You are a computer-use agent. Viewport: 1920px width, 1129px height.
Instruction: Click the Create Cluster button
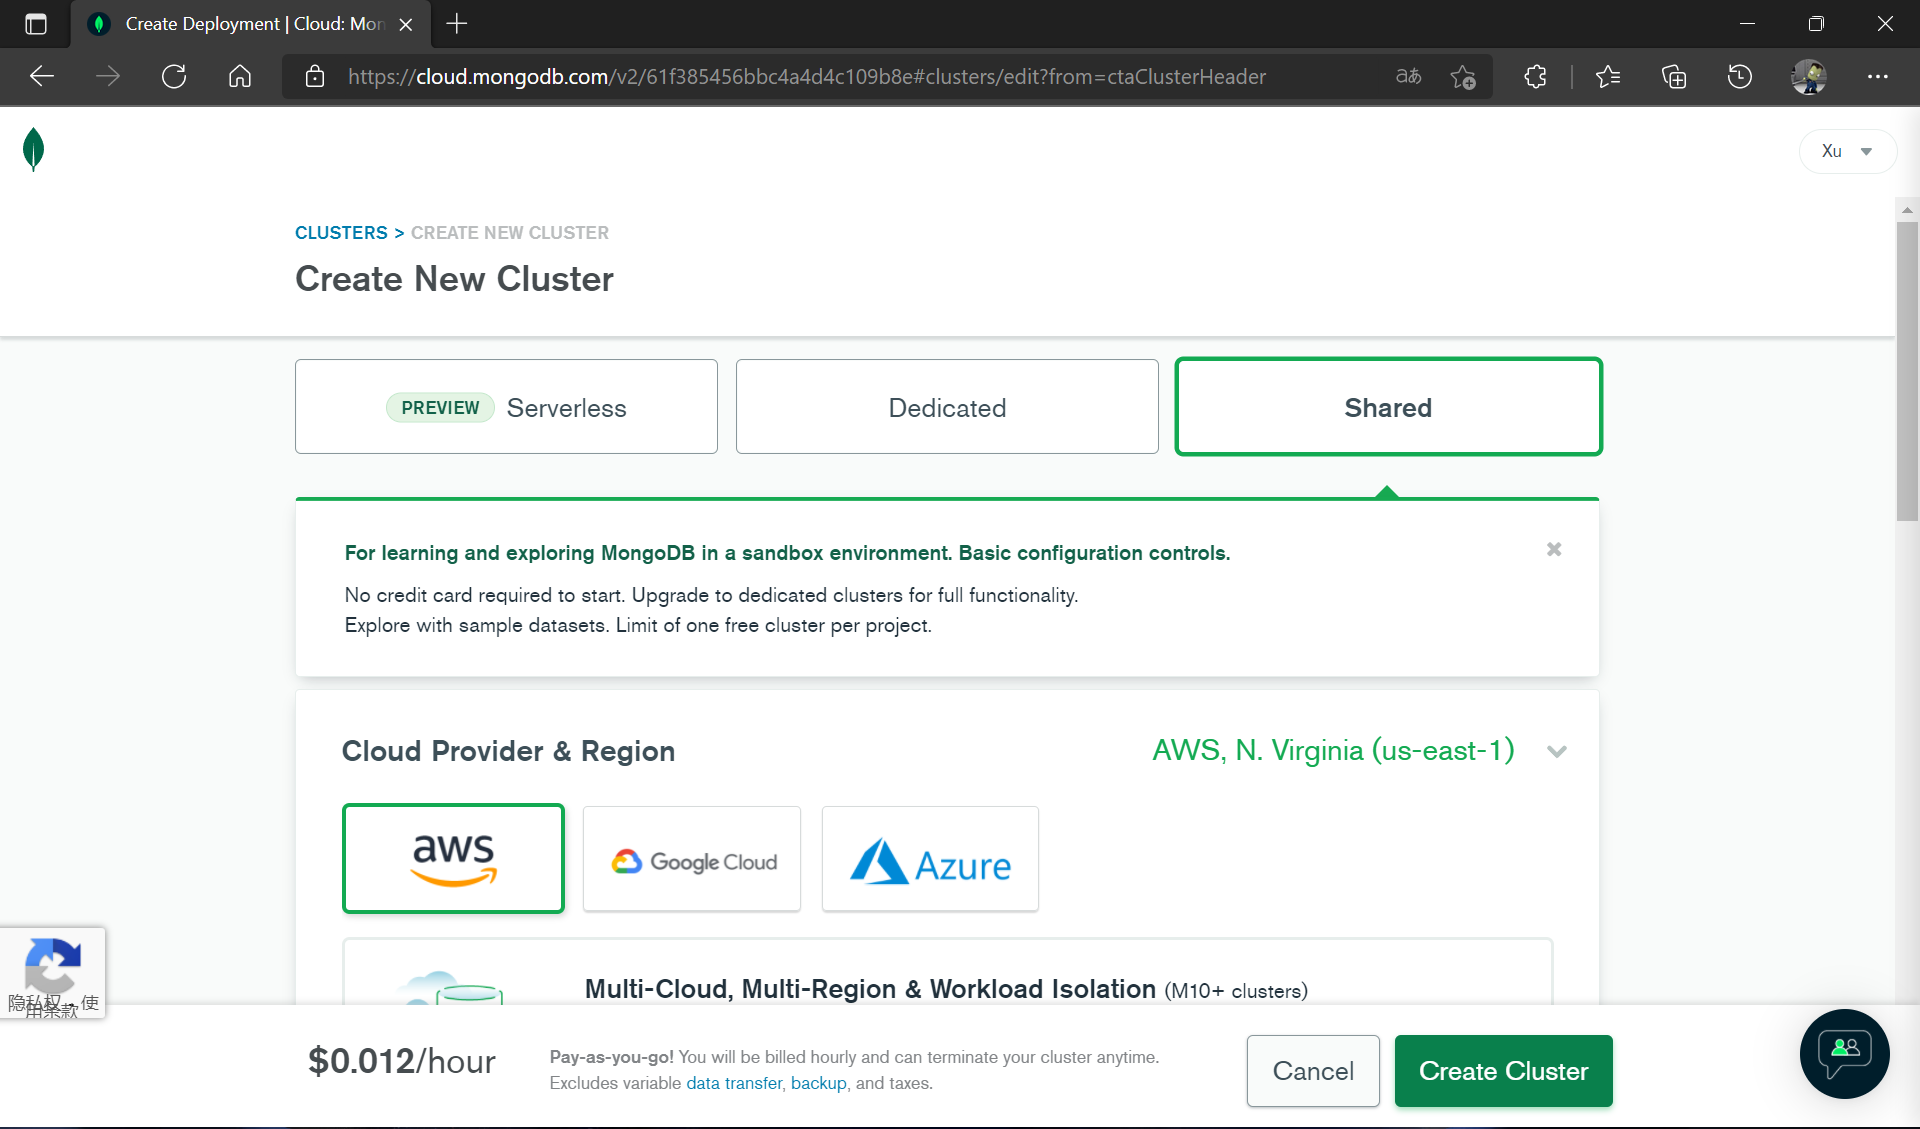pos(1503,1071)
